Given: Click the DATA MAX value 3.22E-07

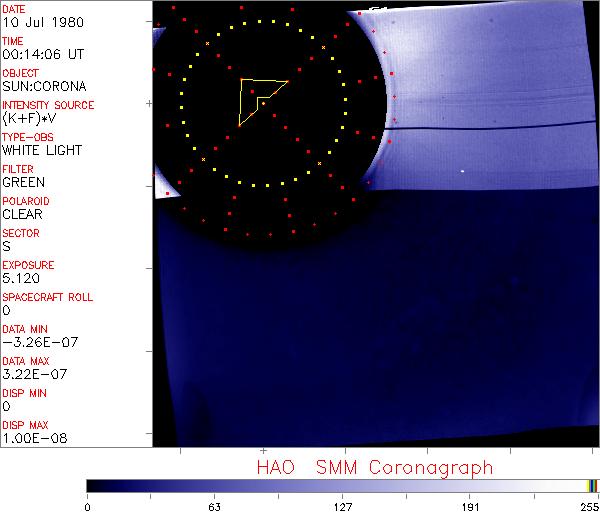Looking at the screenshot, I should point(37,374).
